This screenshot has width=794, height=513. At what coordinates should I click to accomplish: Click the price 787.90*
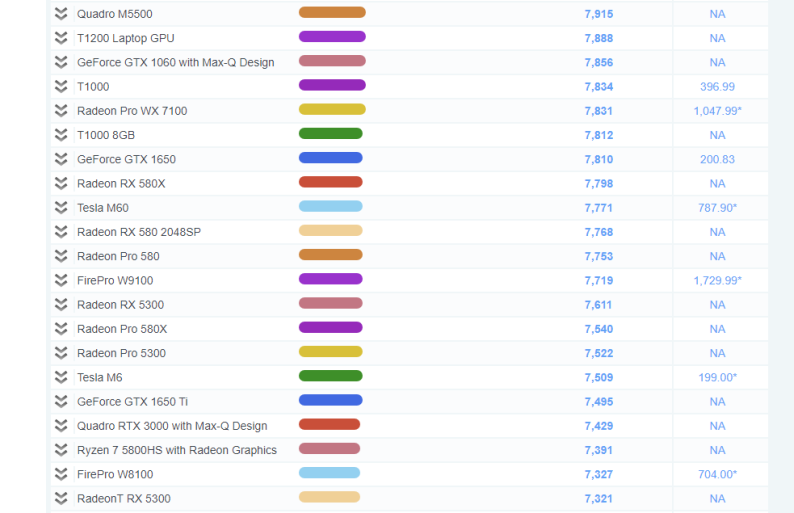(x=718, y=208)
